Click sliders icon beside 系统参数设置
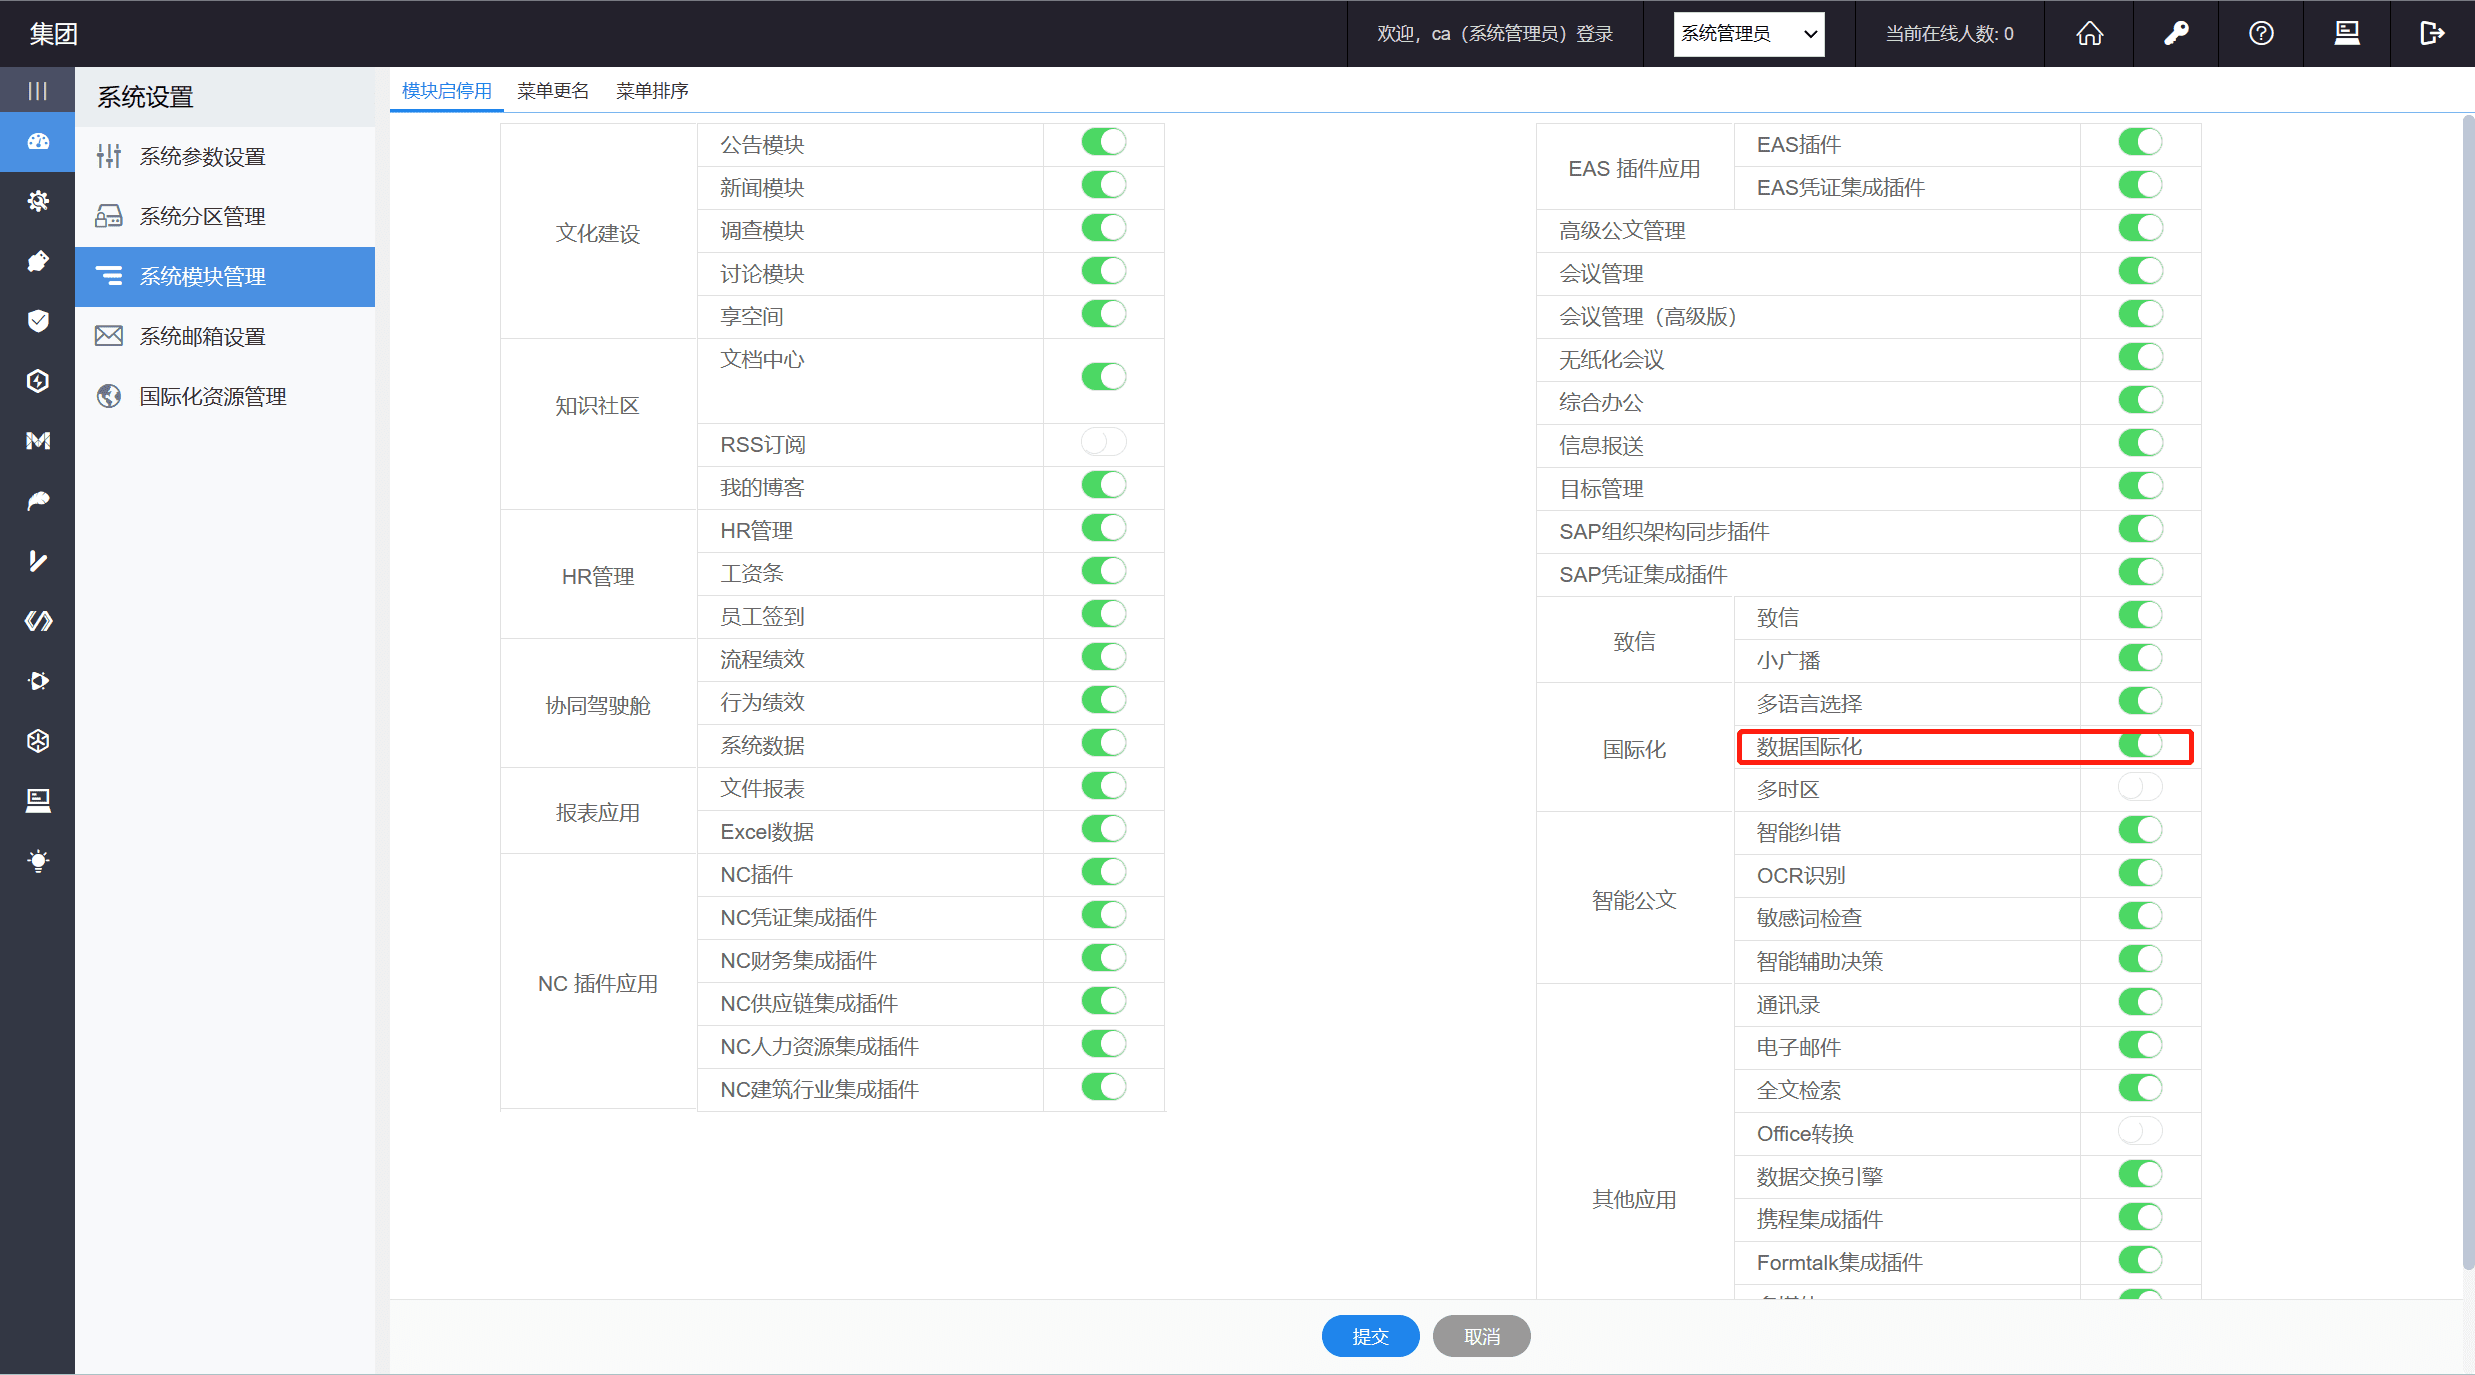Viewport: 2475px width, 1375px height. 109,156
